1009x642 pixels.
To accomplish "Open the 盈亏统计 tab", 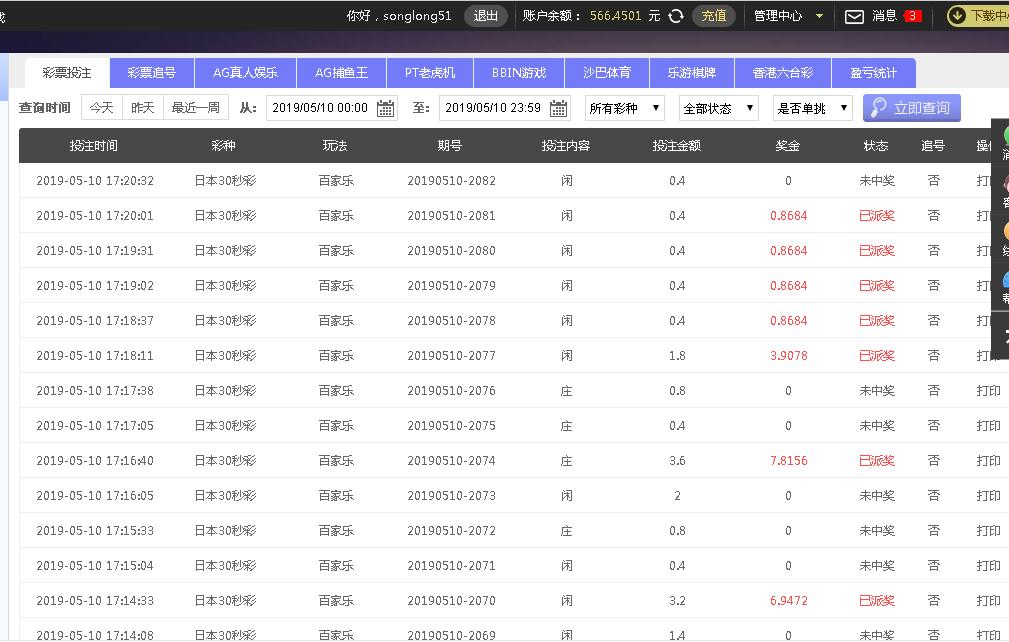I will [x=873, y=73].
